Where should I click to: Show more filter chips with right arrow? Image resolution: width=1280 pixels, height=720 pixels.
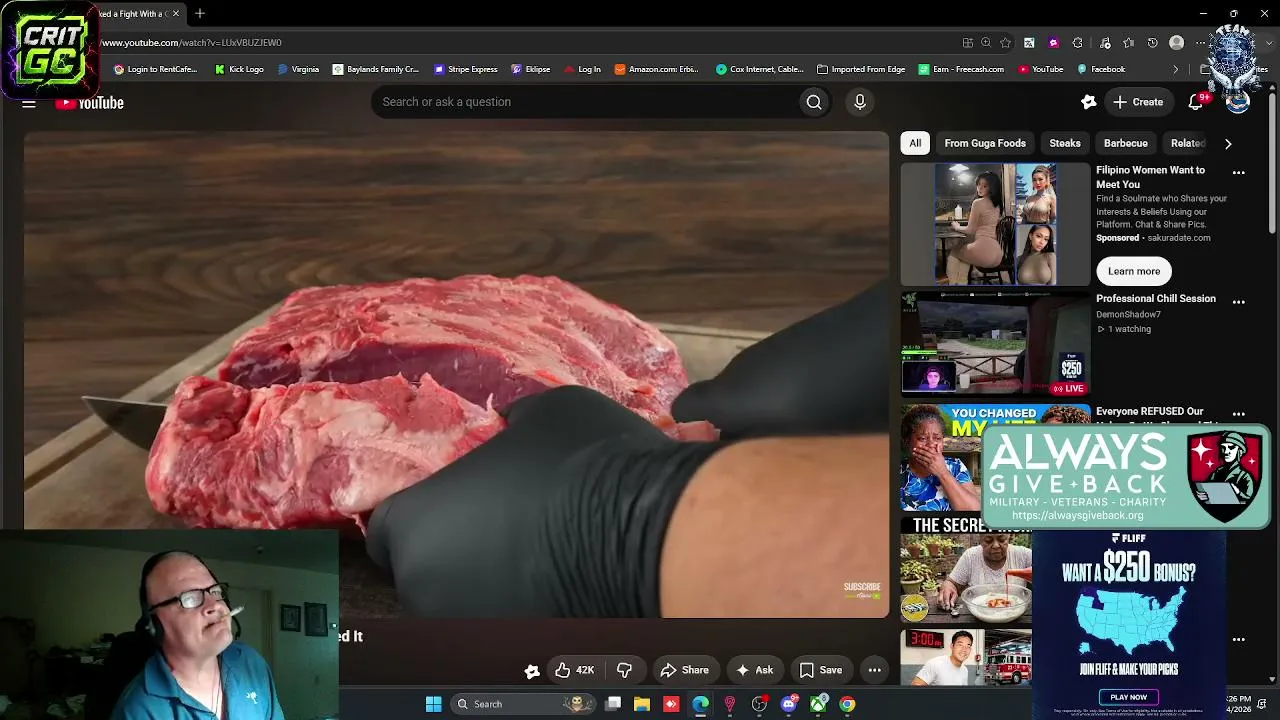(1228, 144)
